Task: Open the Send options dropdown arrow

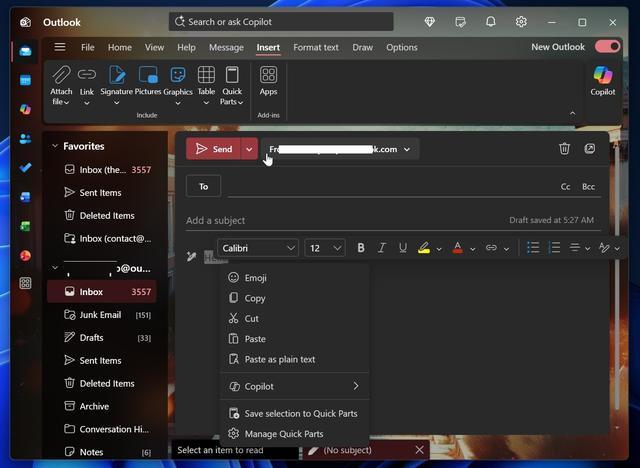Action: tap(249, 149)
